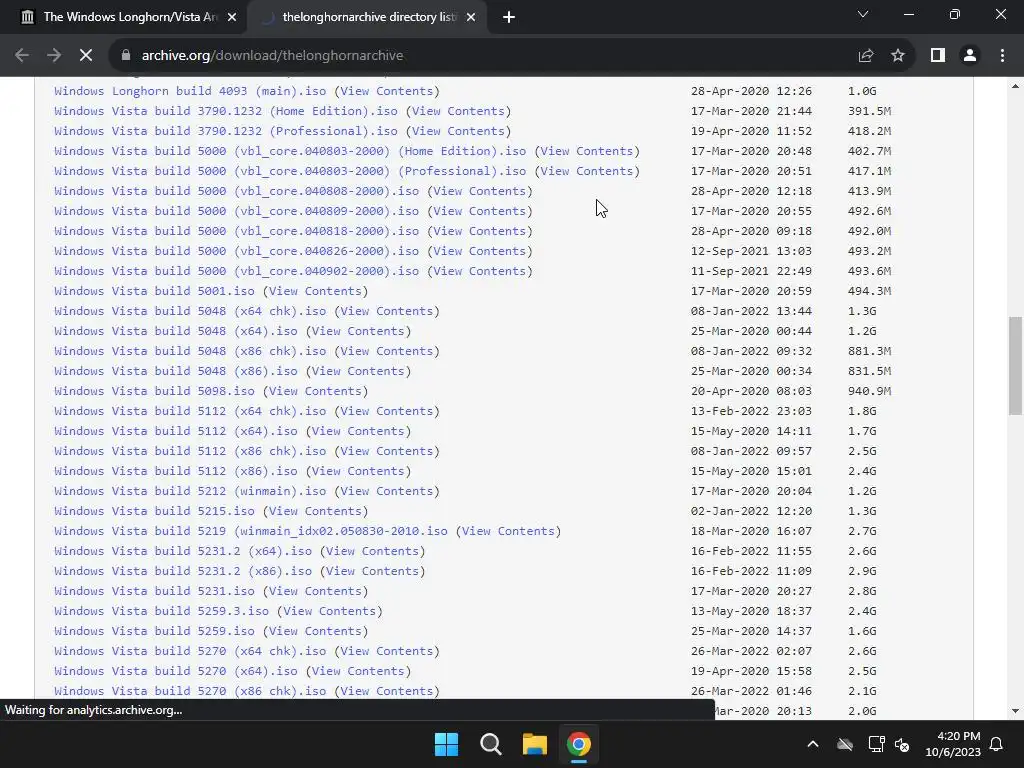
Task: Download Windows Vista build 5270 (x64).iso
Action: pyautogui.click(x=176, y=671)
